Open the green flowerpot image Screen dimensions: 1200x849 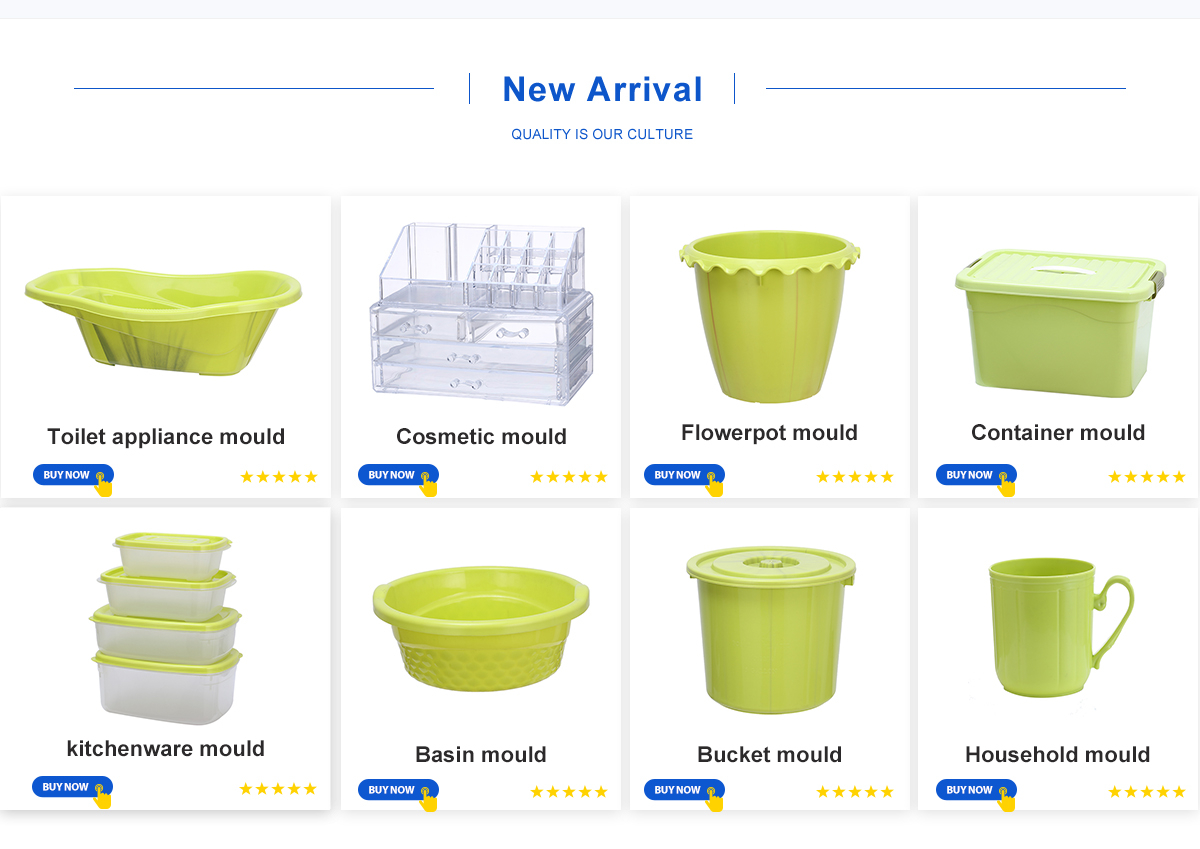[x=769, y=316]
